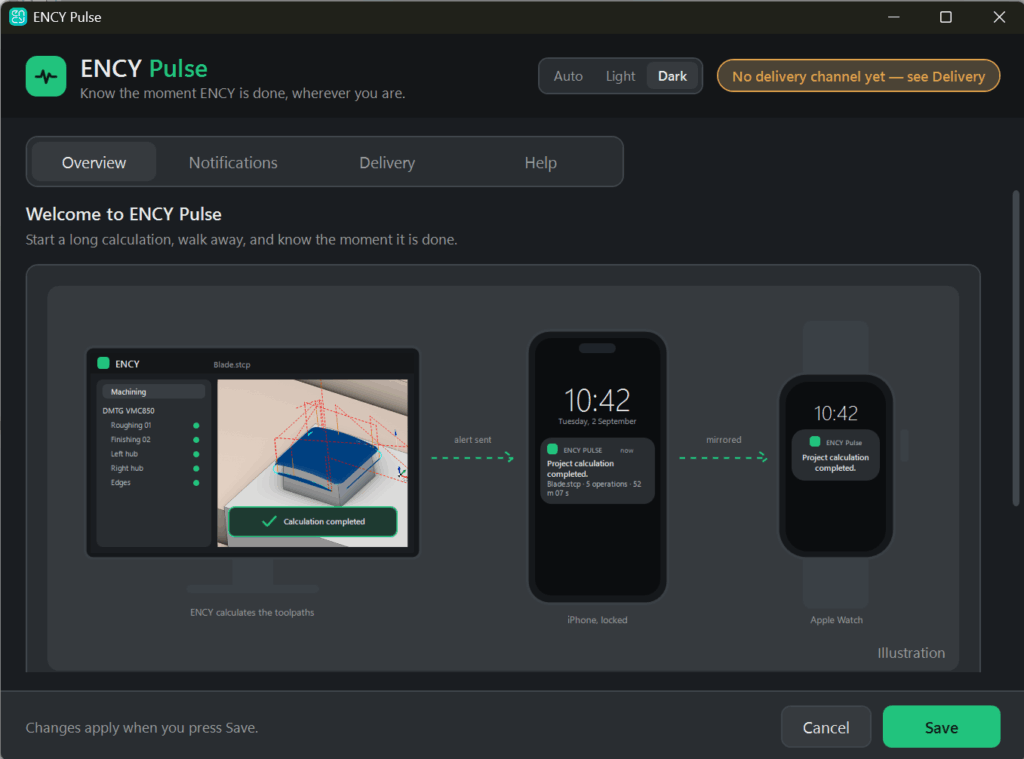Click the locked iPhone illustration
This screenshot has height=759, width=1024.
tap(597, 467)
